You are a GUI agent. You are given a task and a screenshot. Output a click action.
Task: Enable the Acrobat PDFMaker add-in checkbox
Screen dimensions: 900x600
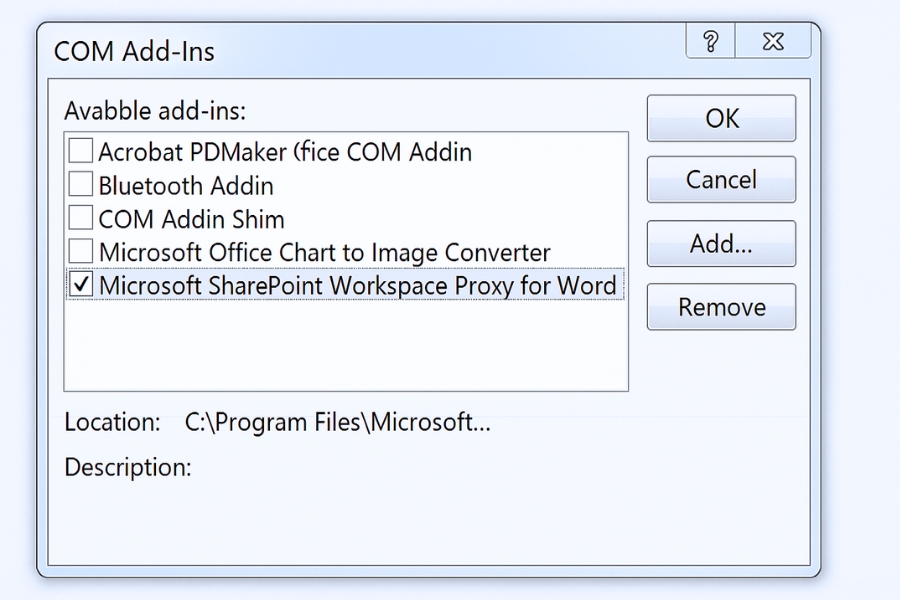click(80, 152)
